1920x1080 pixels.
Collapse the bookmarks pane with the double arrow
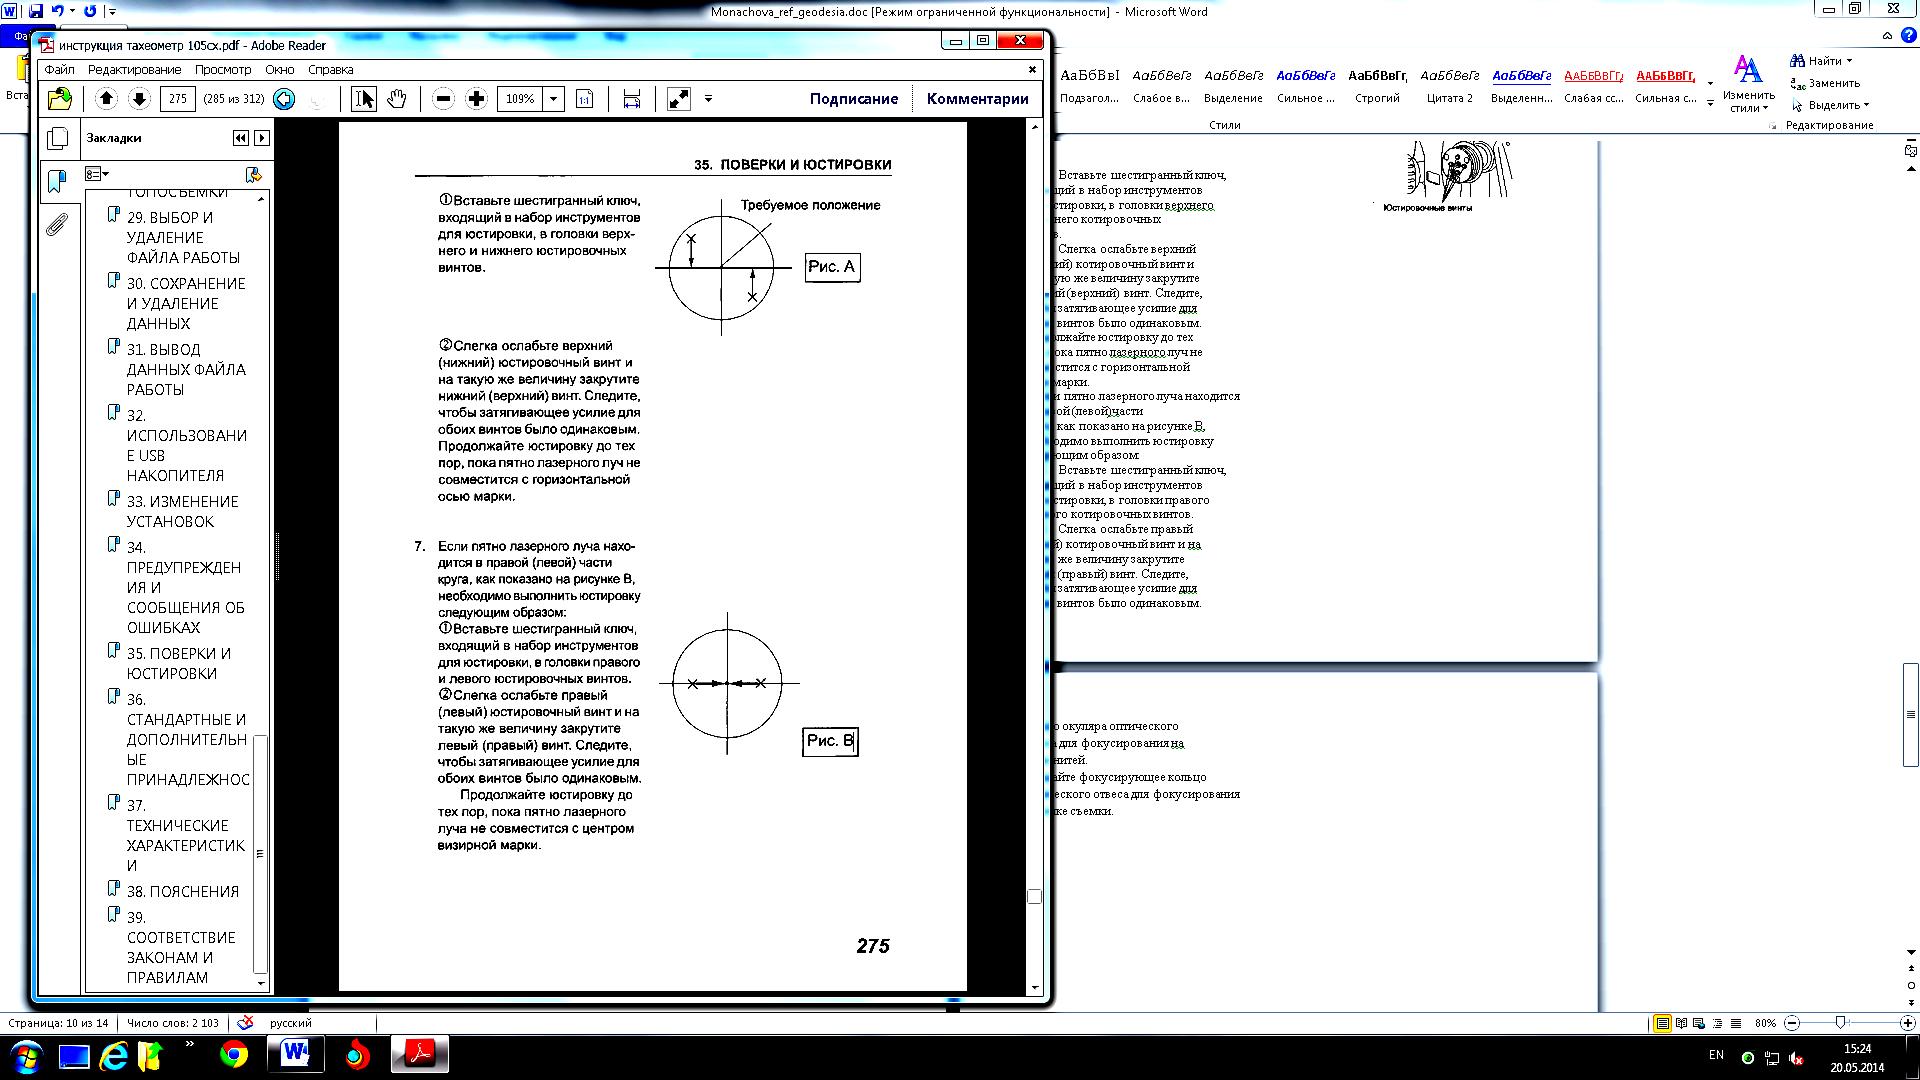click(240, 138)
